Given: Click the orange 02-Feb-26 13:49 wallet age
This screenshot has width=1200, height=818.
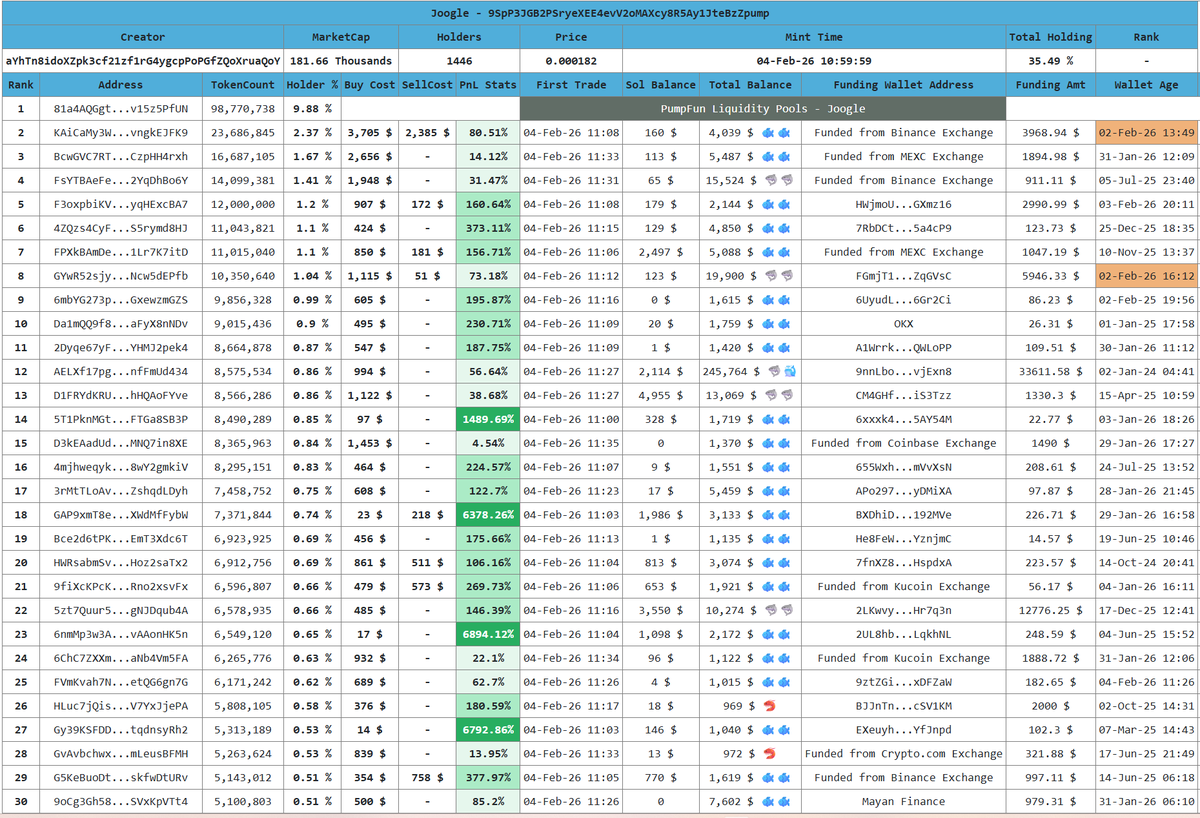Looking at the screenshot, I should point(1147,133).
